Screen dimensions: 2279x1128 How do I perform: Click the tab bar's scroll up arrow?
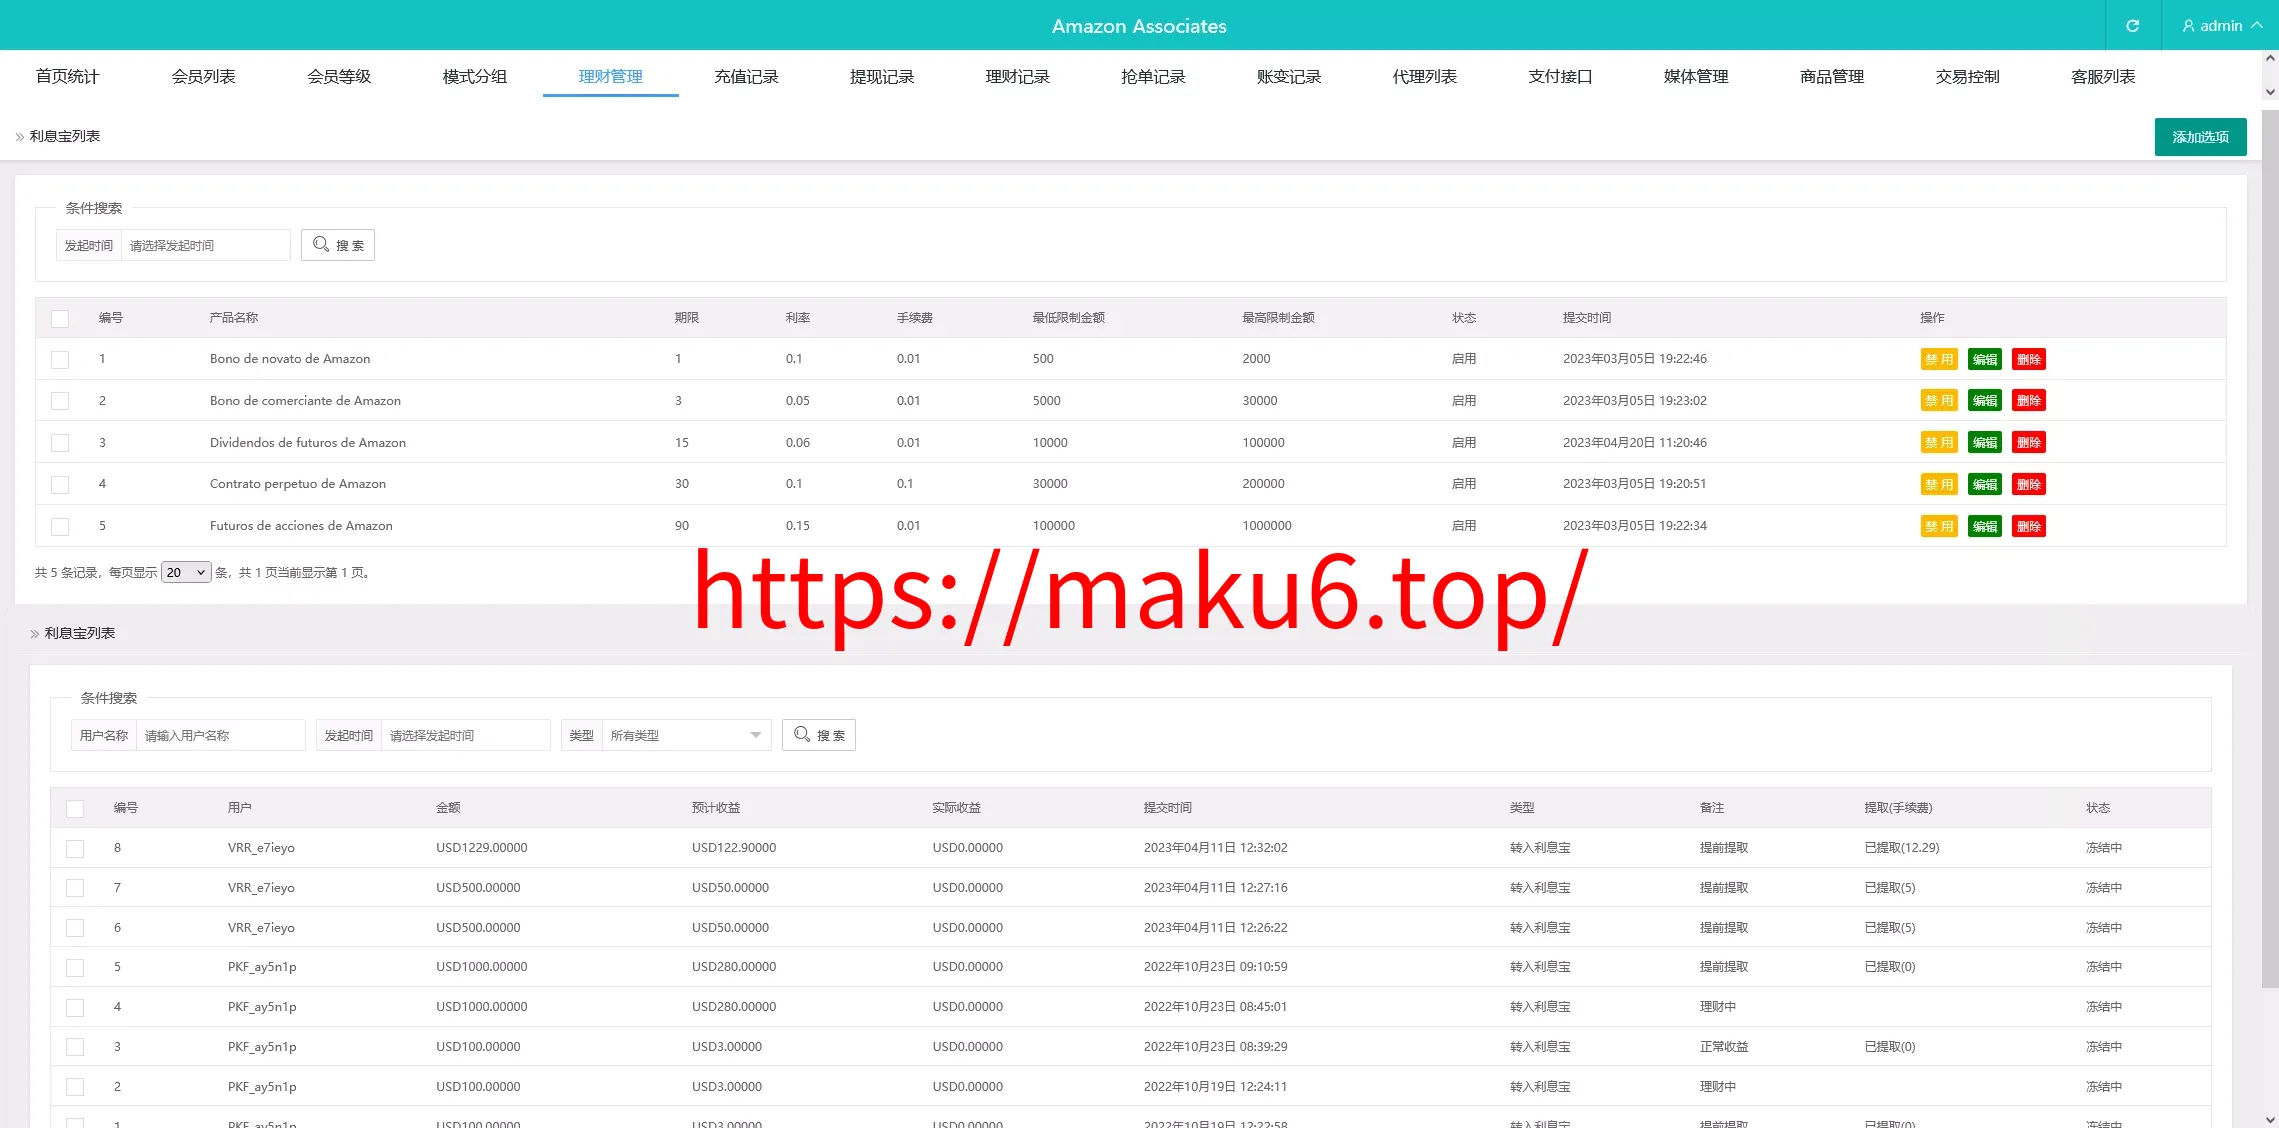2270,59
